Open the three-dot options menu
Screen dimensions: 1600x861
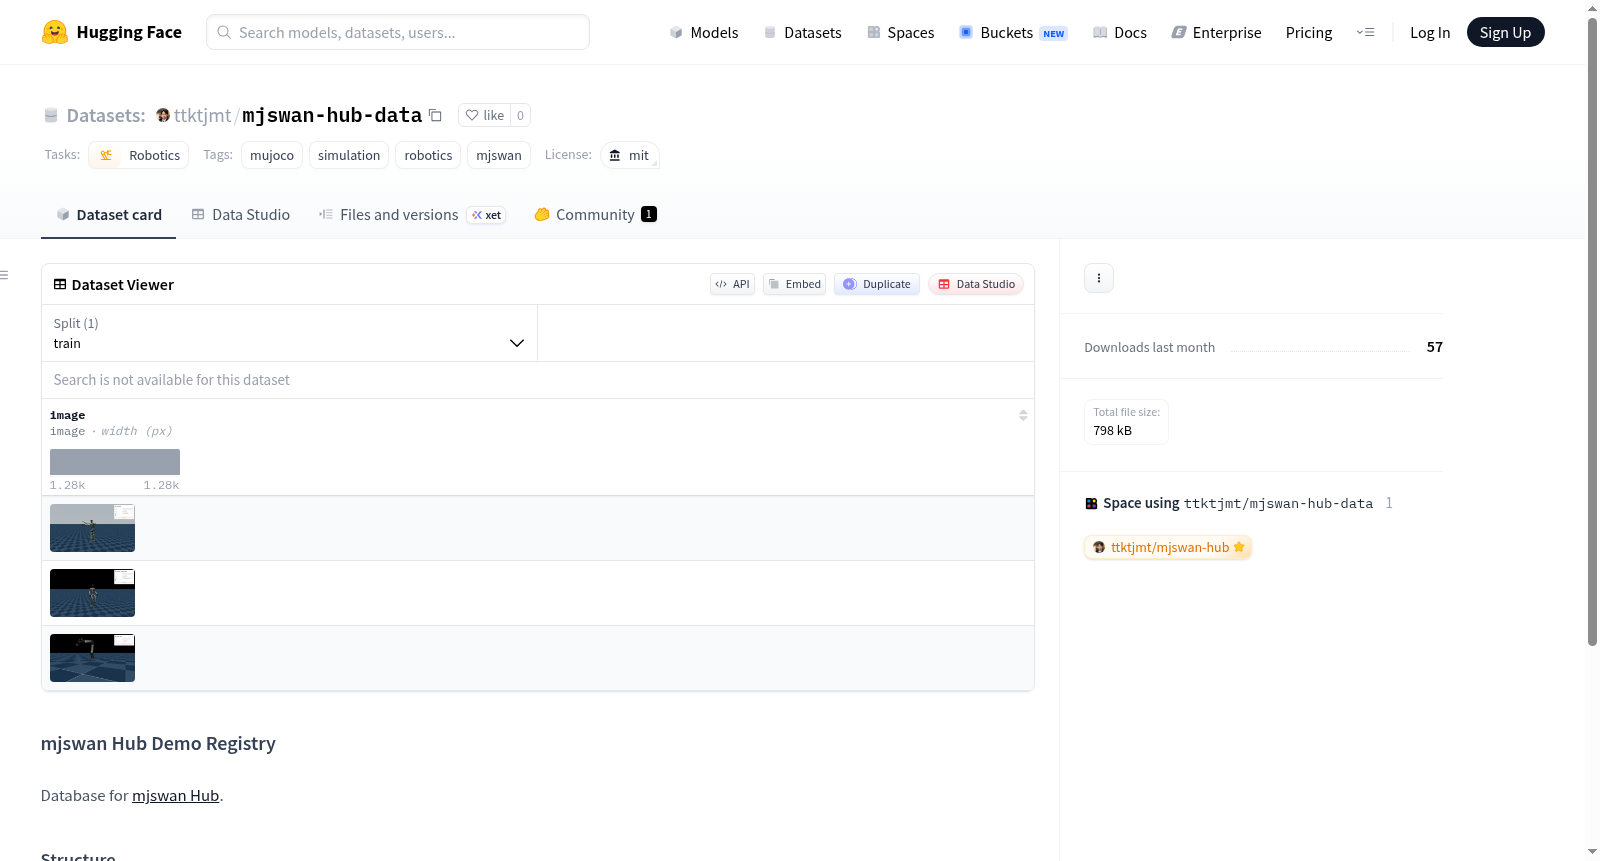click(1099, 278)
